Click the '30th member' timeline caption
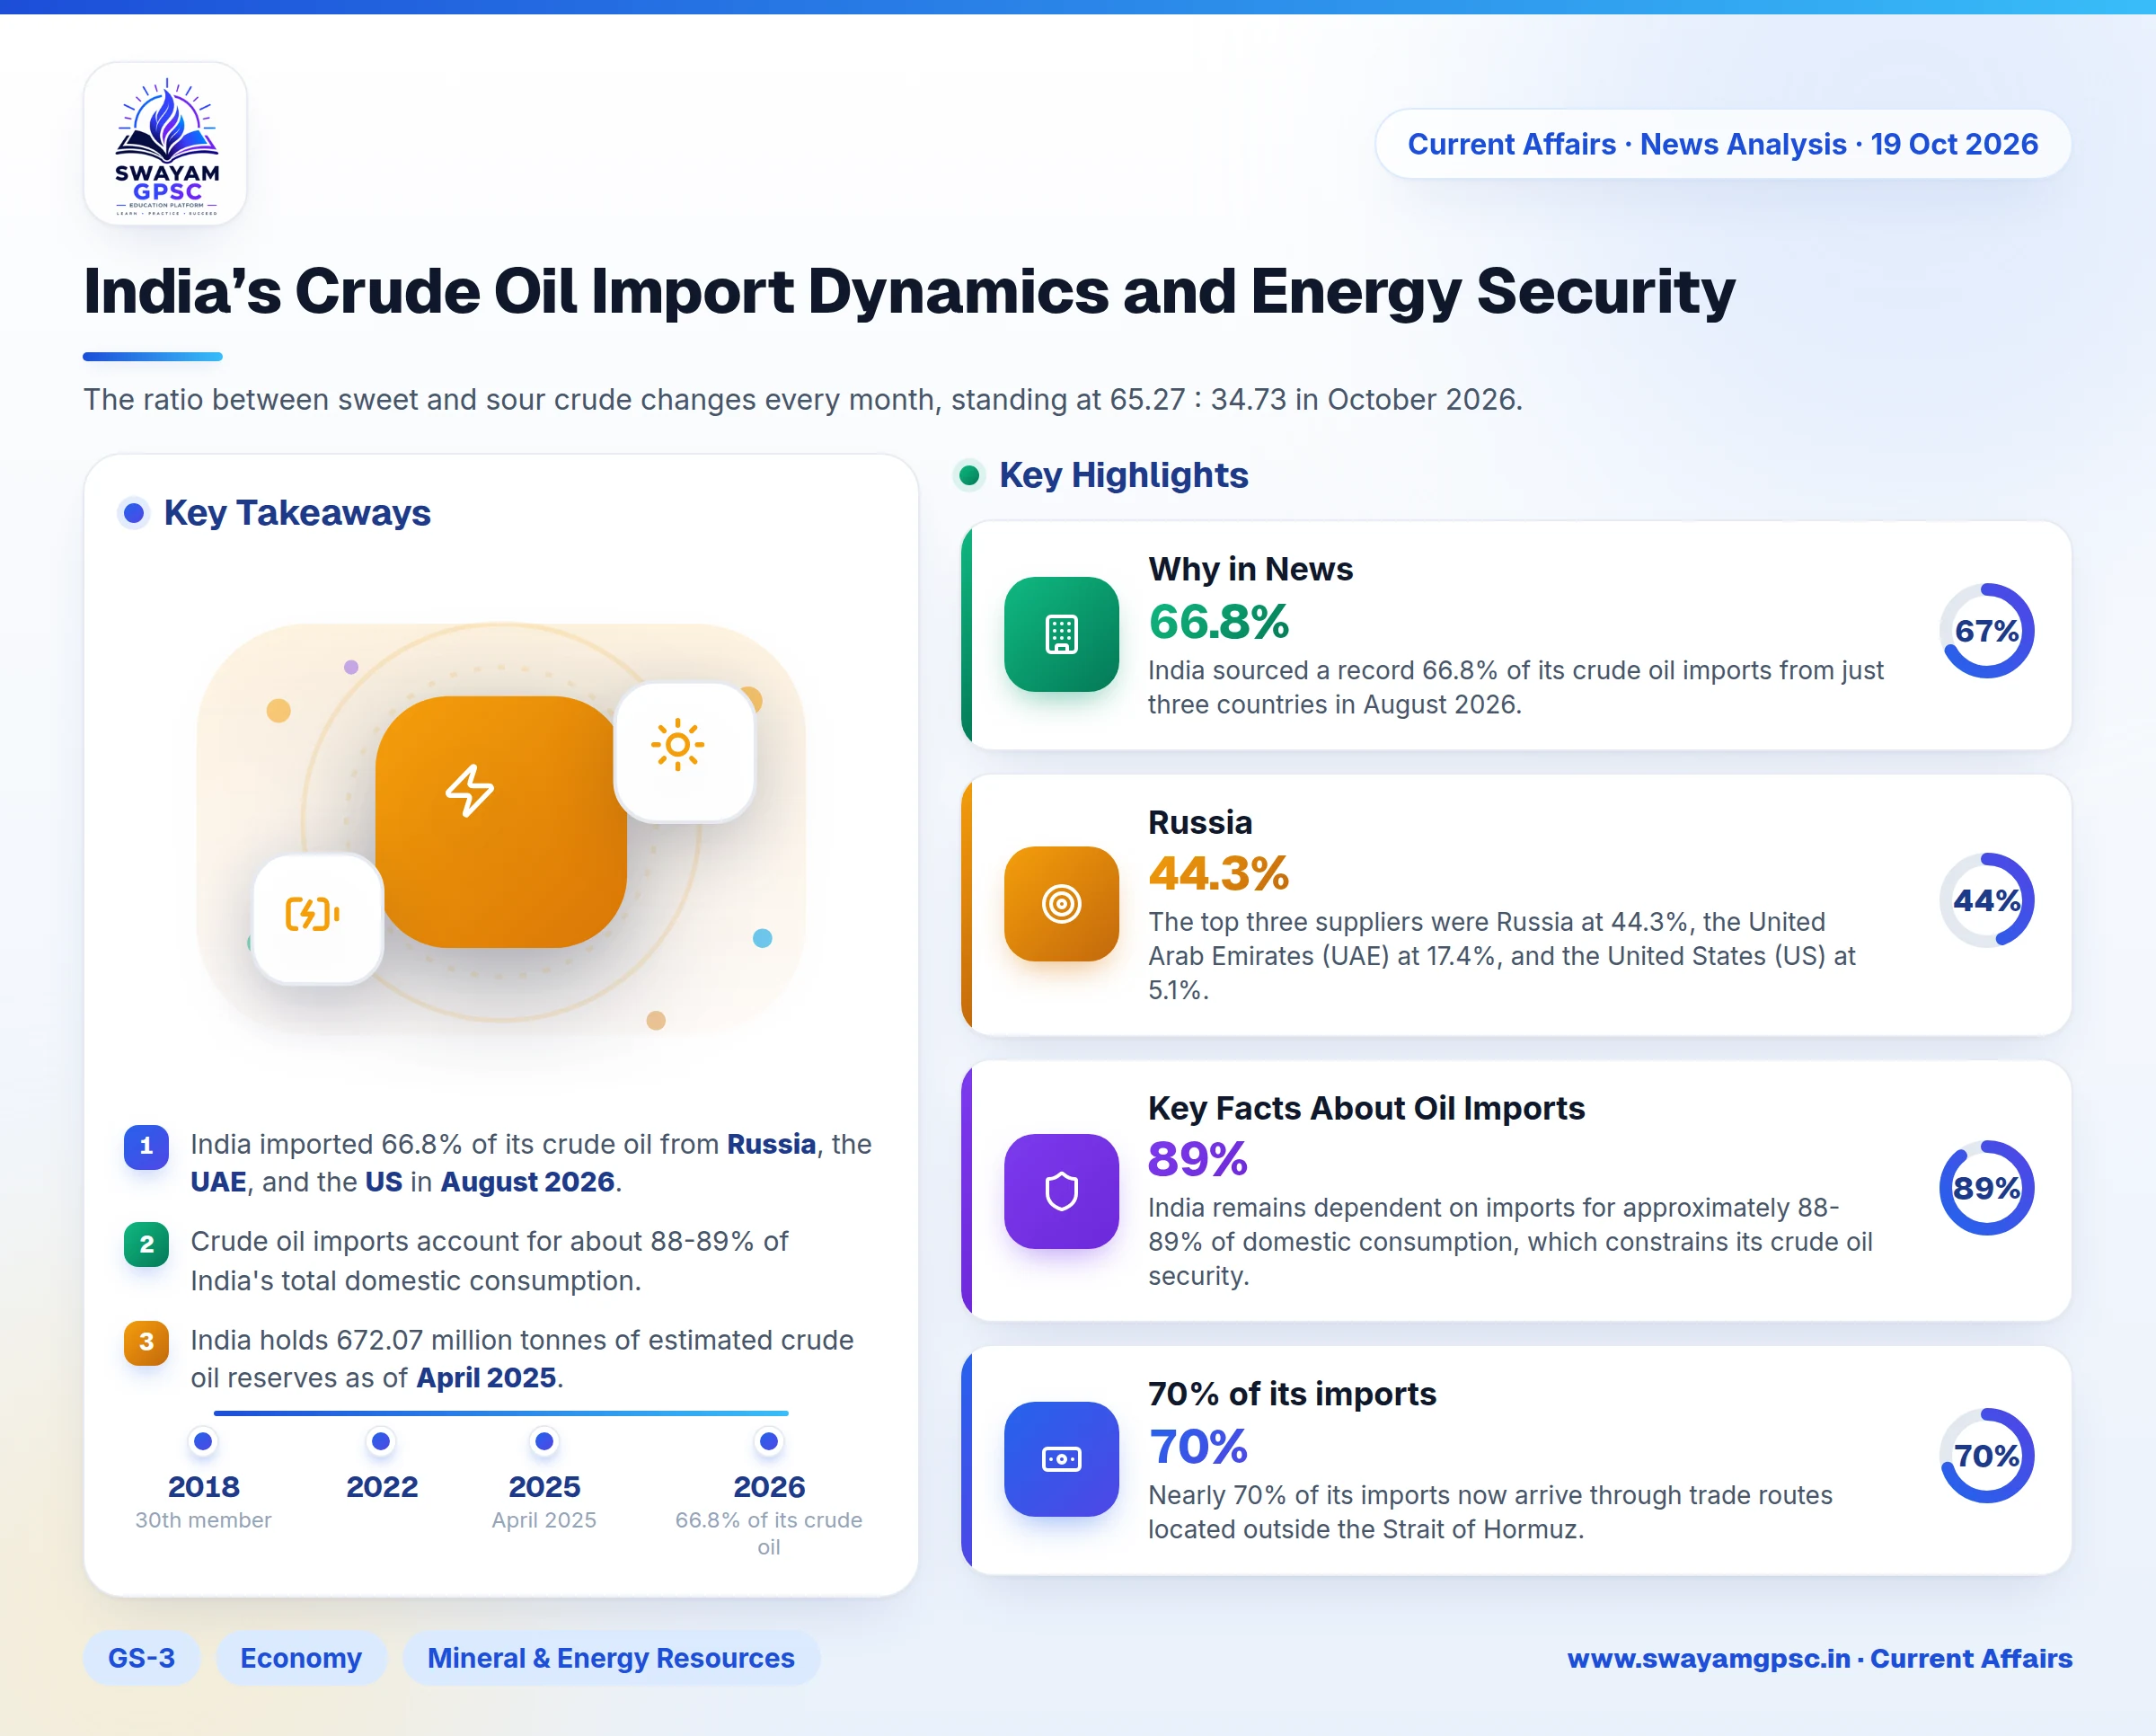This screenshot has width=2156, height=1736. (203, 1520)
